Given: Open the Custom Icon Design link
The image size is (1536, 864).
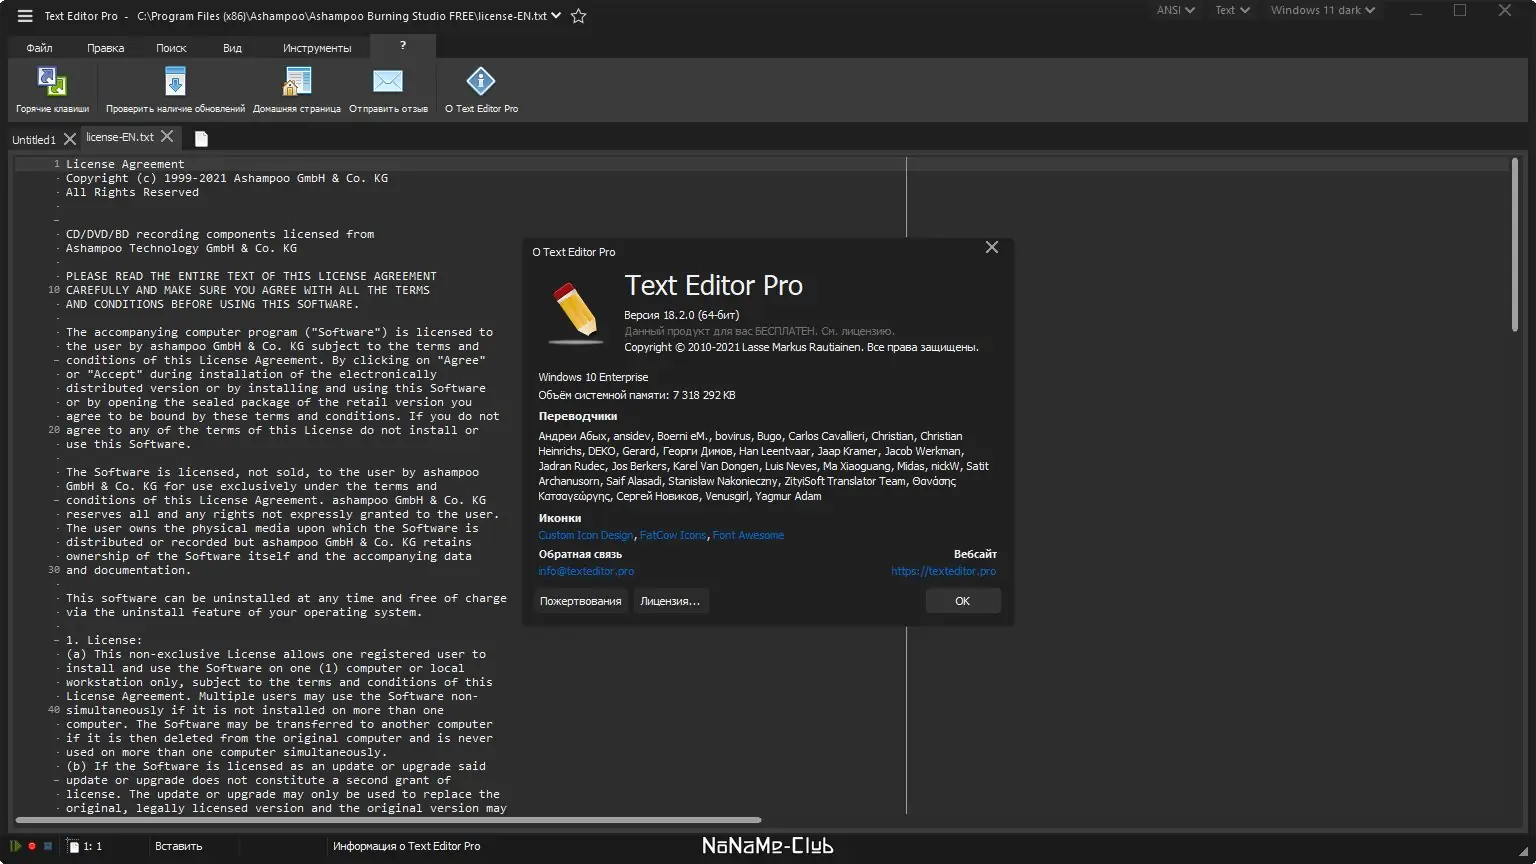Looking at the screenshot, I should pyautogui.click(x=586, y=535).
